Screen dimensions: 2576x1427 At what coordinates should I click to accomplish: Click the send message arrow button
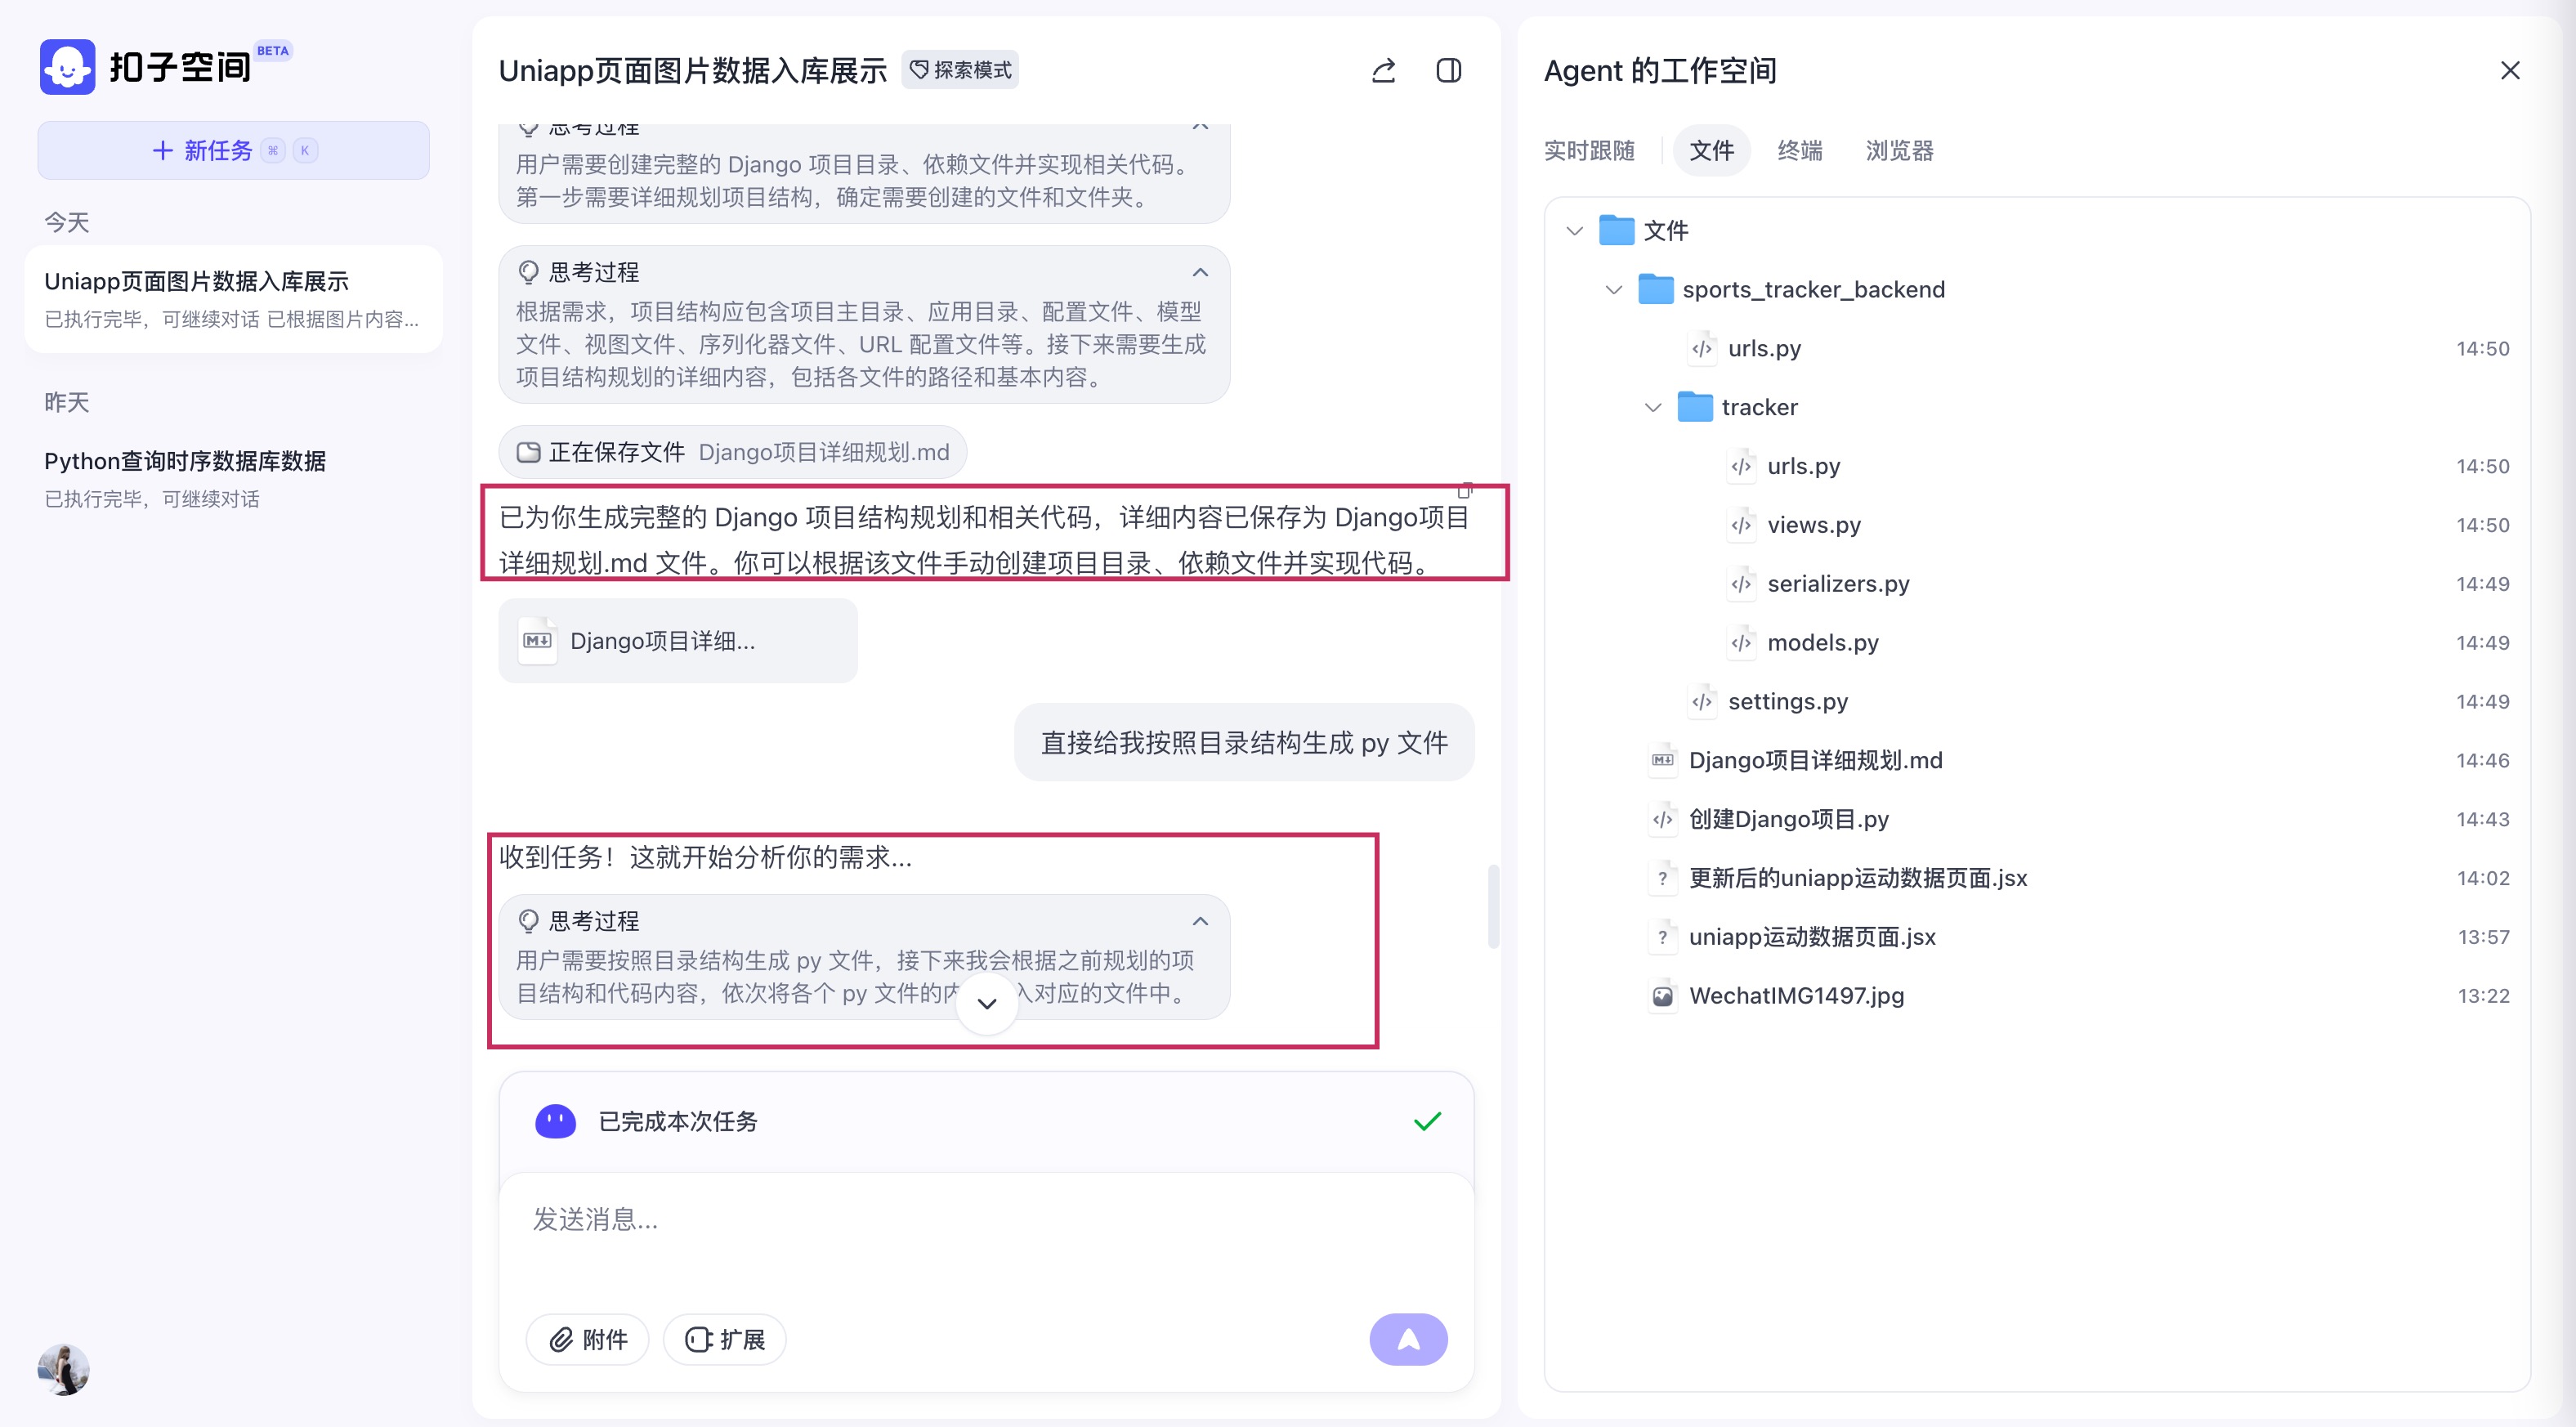(x=1407, y=1339)
